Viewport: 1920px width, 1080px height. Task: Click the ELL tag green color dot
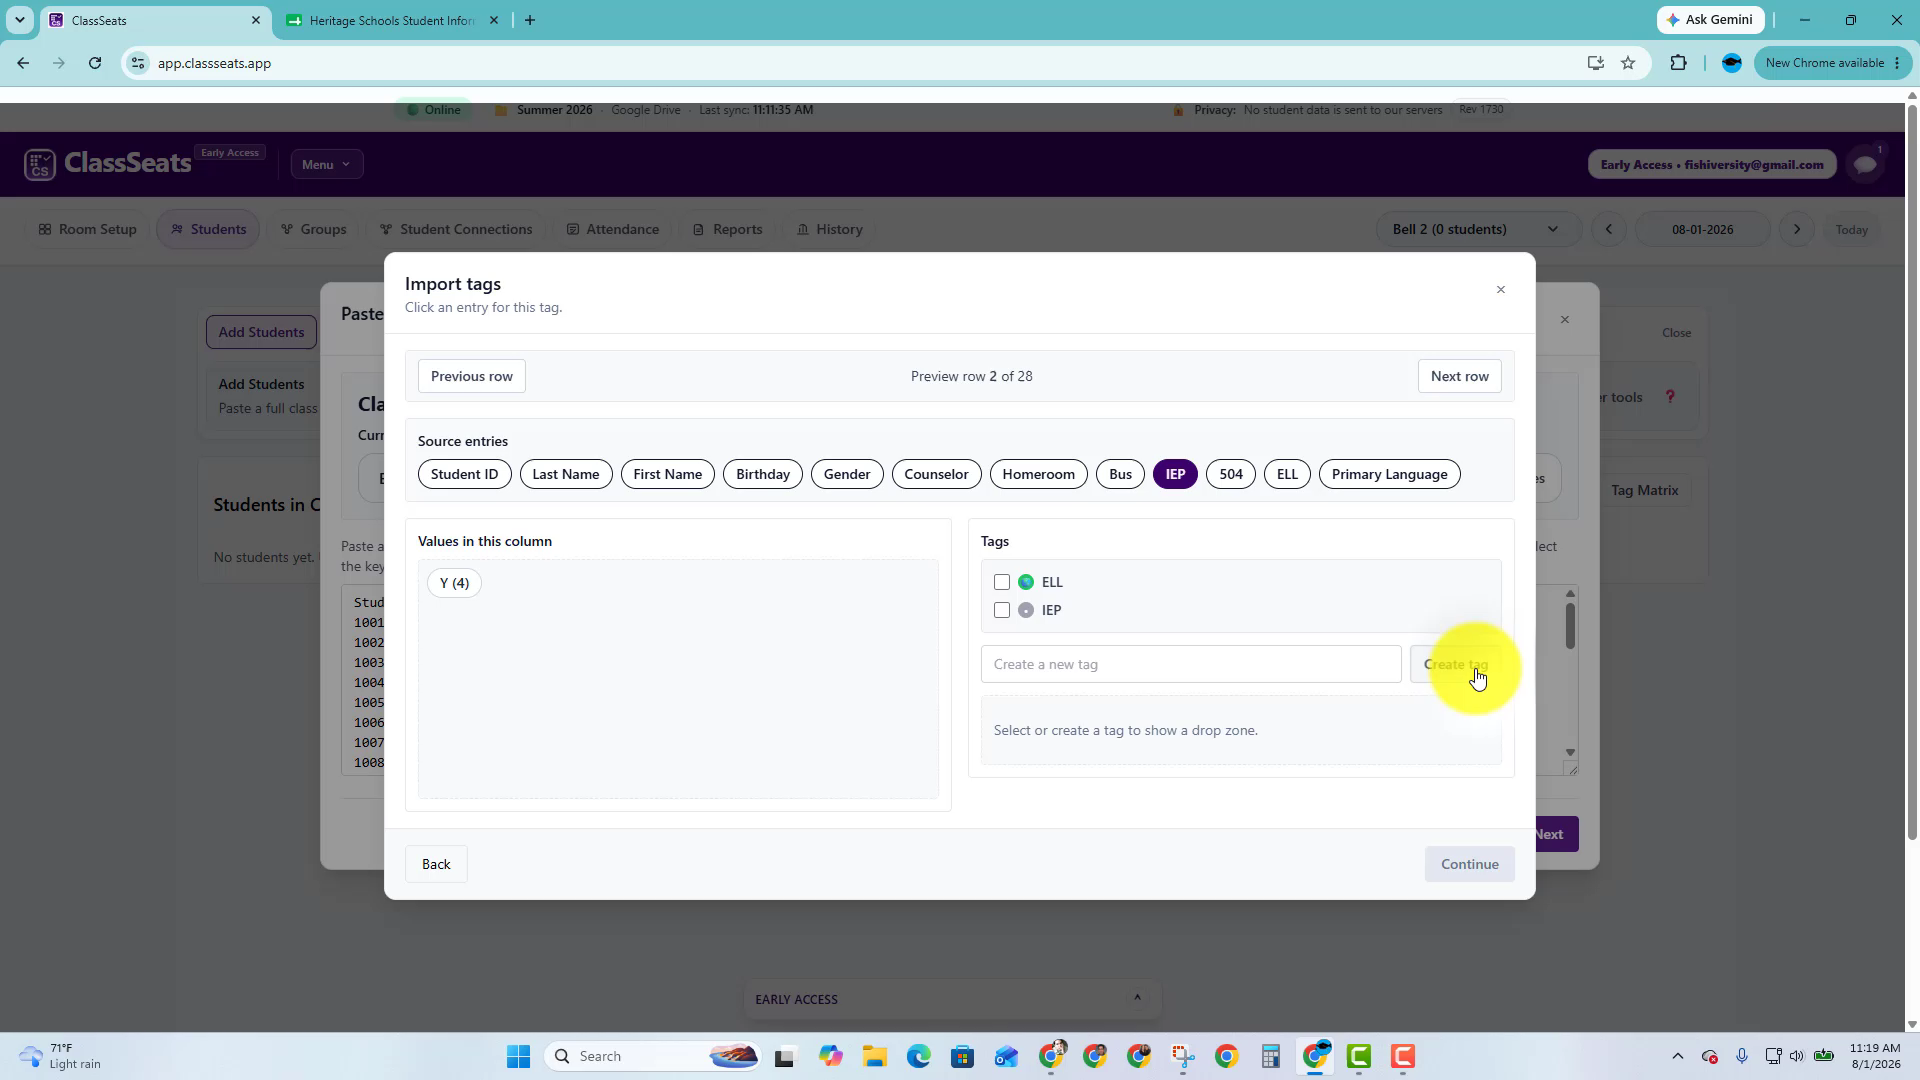pyautogui.click(x=1026, y=582)
